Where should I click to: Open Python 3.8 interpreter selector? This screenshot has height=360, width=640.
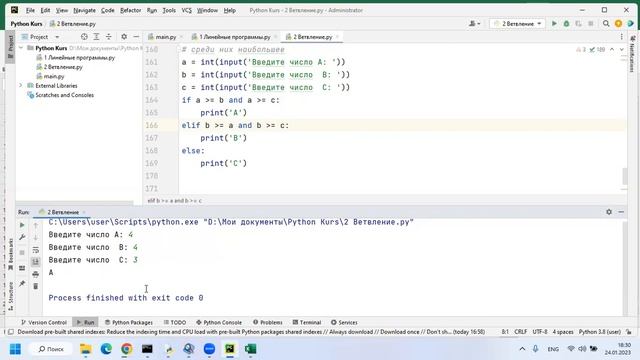(x=600, y=332)
